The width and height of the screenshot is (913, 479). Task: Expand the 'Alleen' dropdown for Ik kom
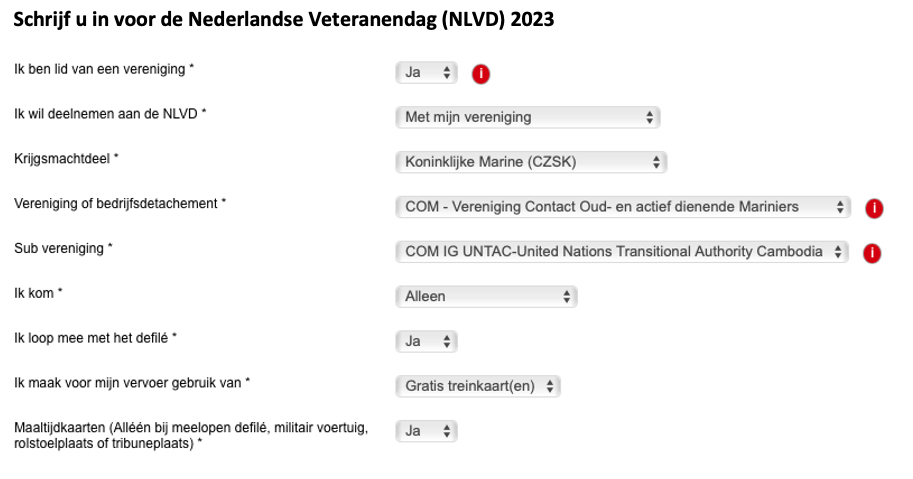tap(486, 296)
